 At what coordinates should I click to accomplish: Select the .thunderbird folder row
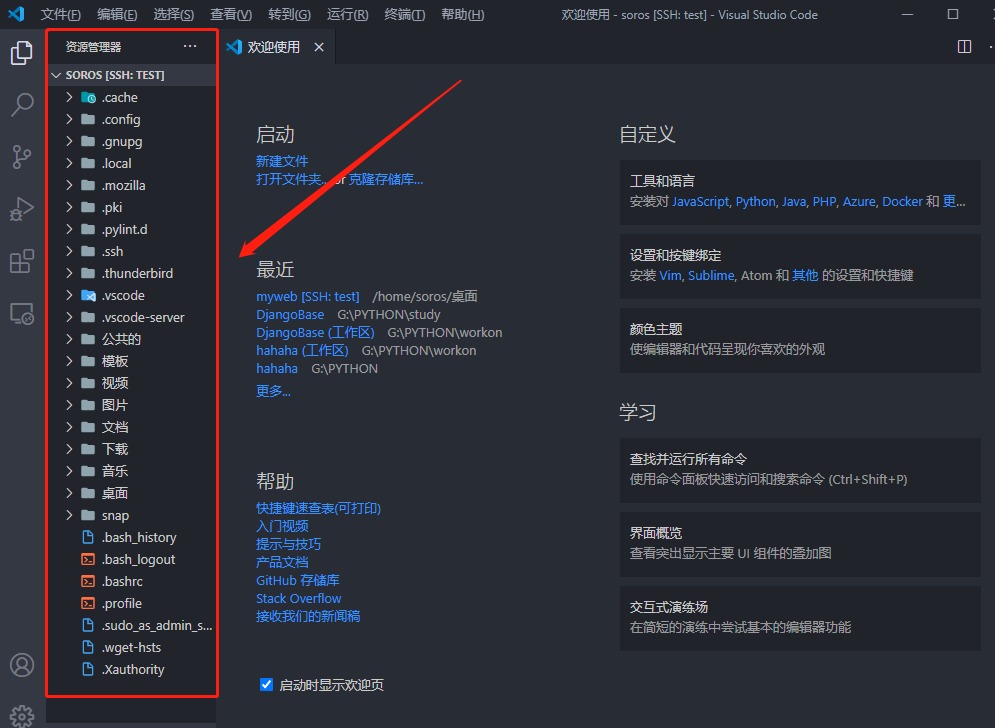pyautogui.click(x=133, y=274)
